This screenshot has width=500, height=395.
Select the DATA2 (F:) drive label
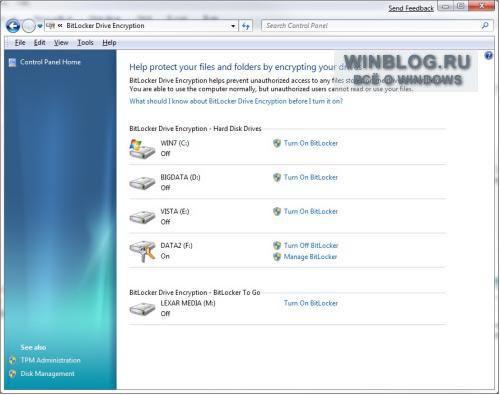tap(176, 246)
